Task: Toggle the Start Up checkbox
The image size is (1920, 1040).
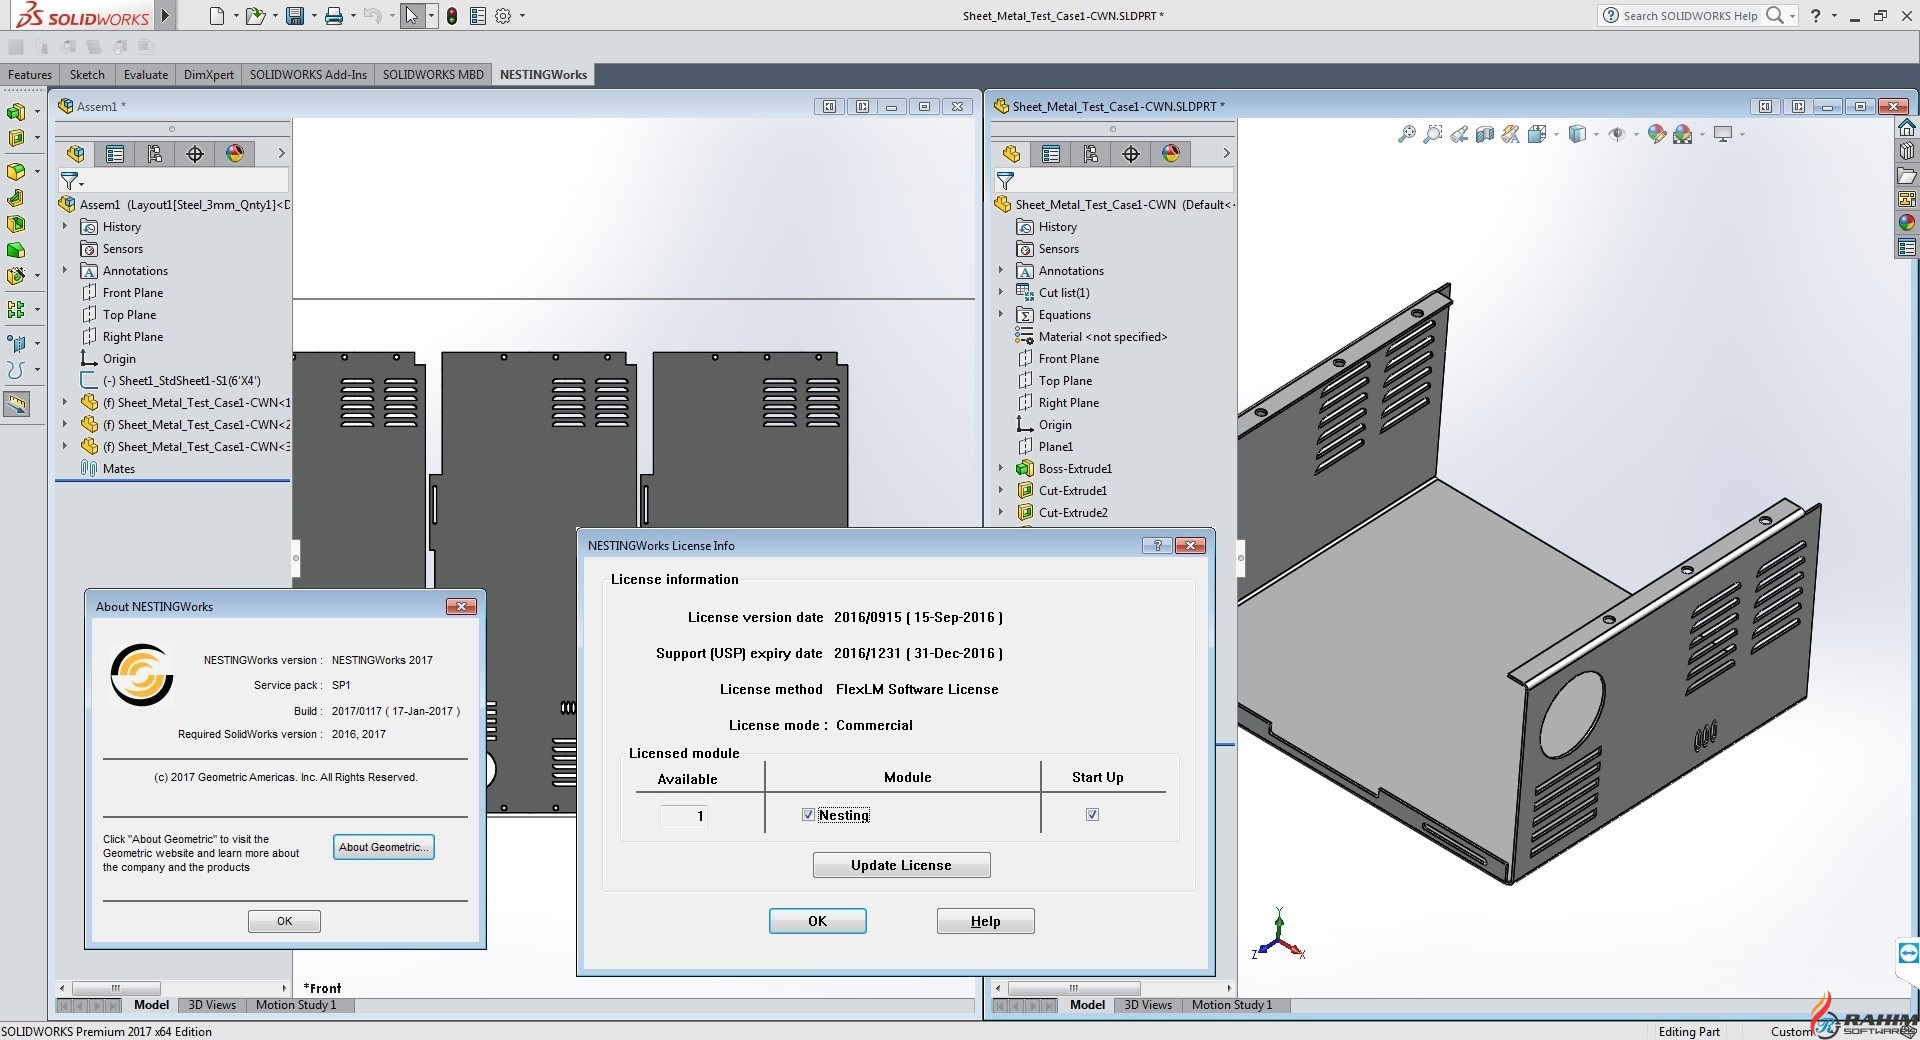Action: (x=1092, y=815)
